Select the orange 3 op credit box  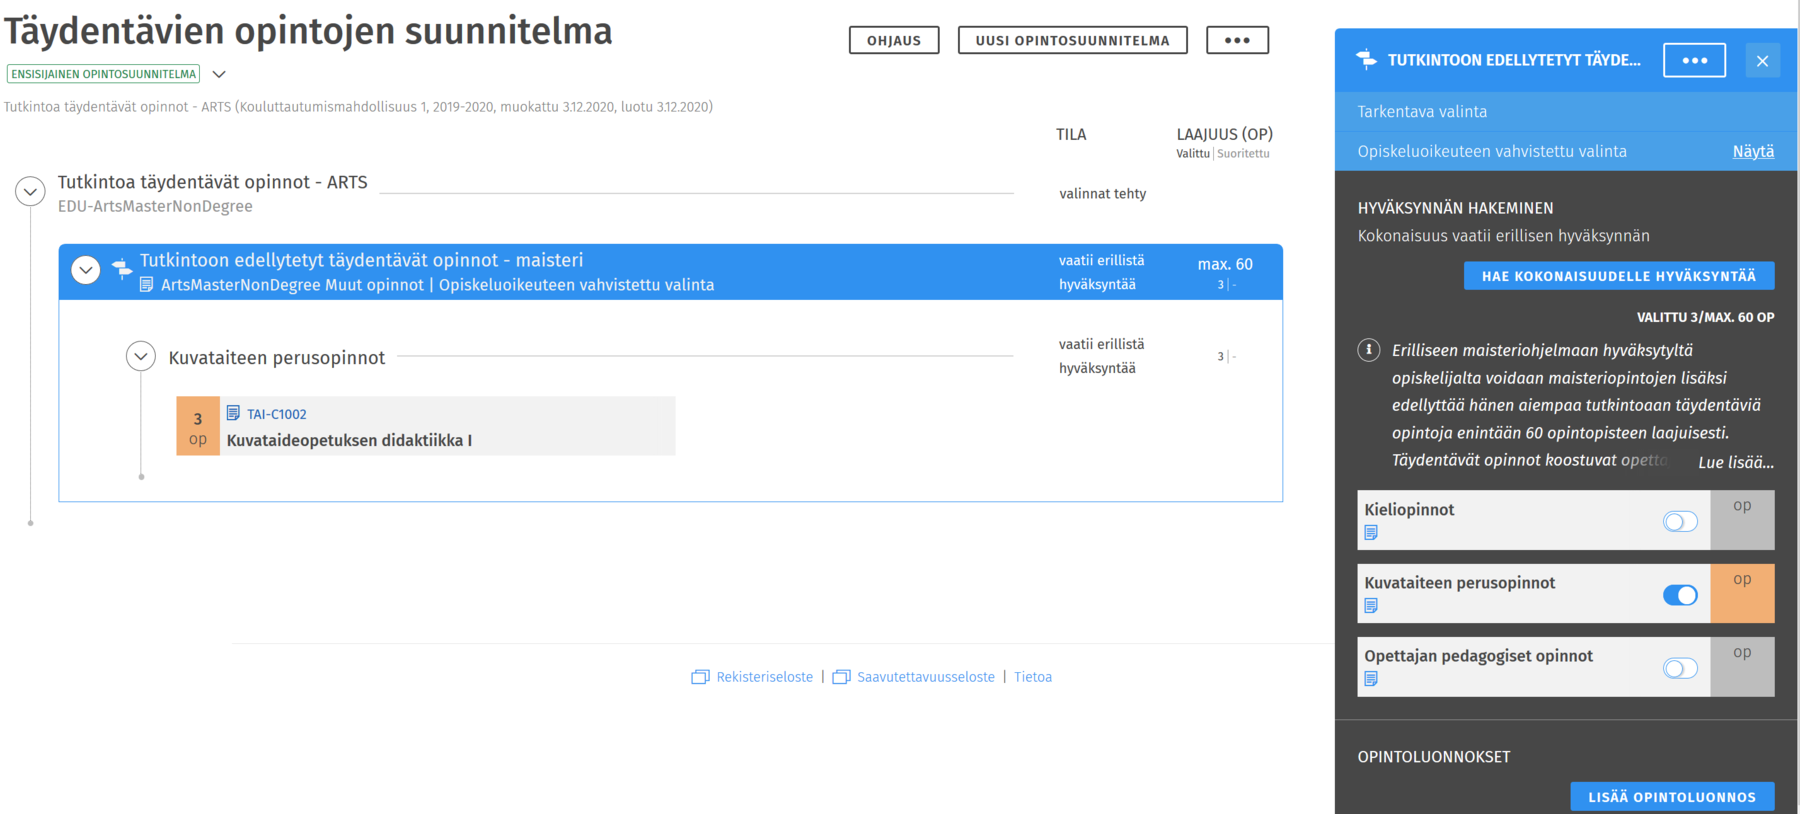coord(198,427)
